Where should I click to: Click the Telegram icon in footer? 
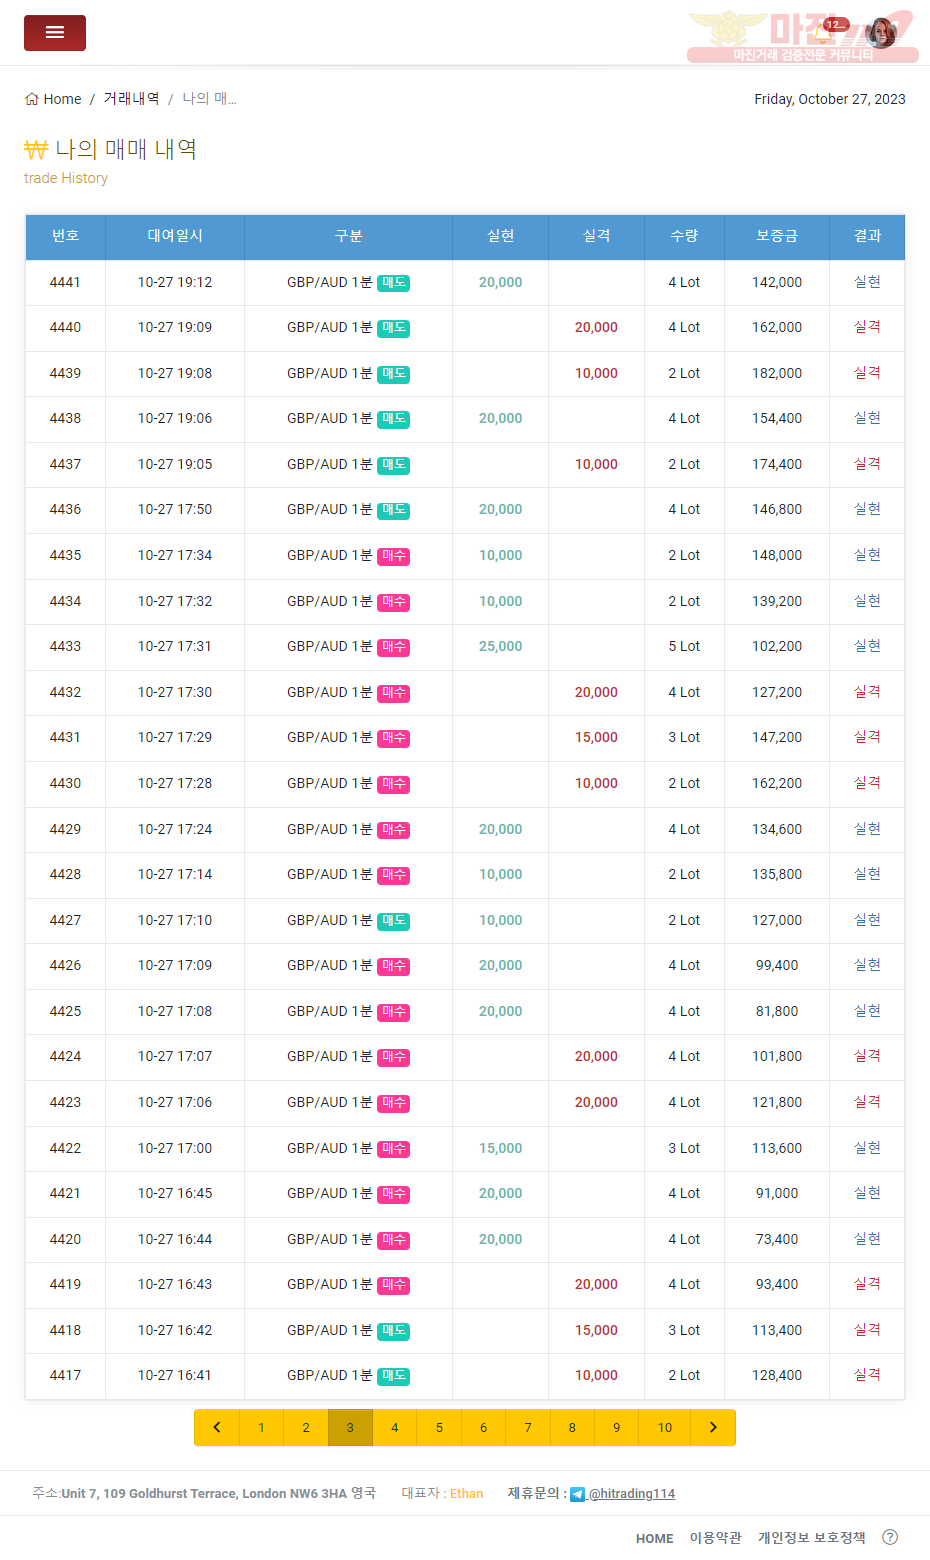(x=577, y=1494)
